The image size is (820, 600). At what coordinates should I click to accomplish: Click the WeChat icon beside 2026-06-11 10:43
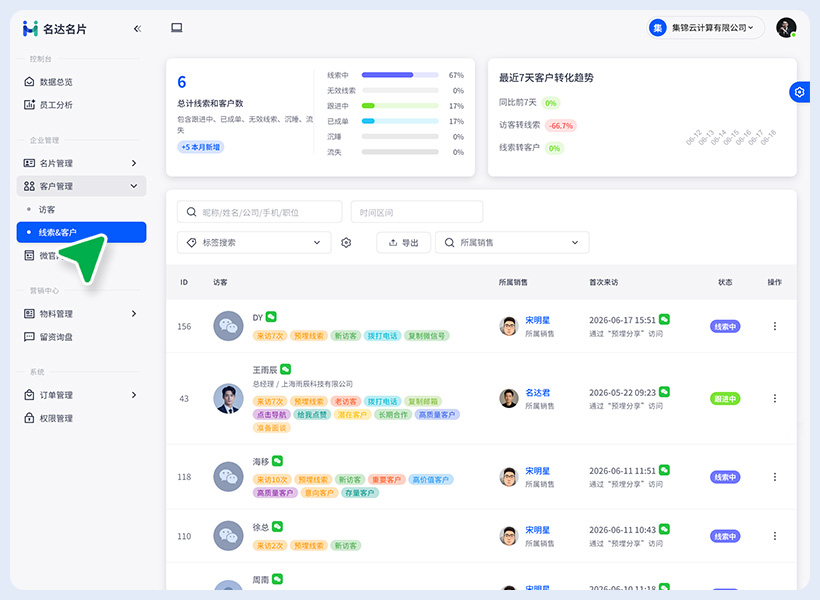click(x=665, y=529)
